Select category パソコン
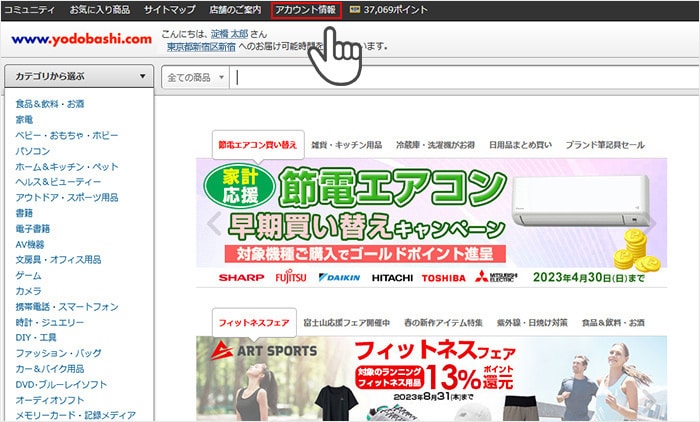700x422 pixels. click(x=33, y=151)
